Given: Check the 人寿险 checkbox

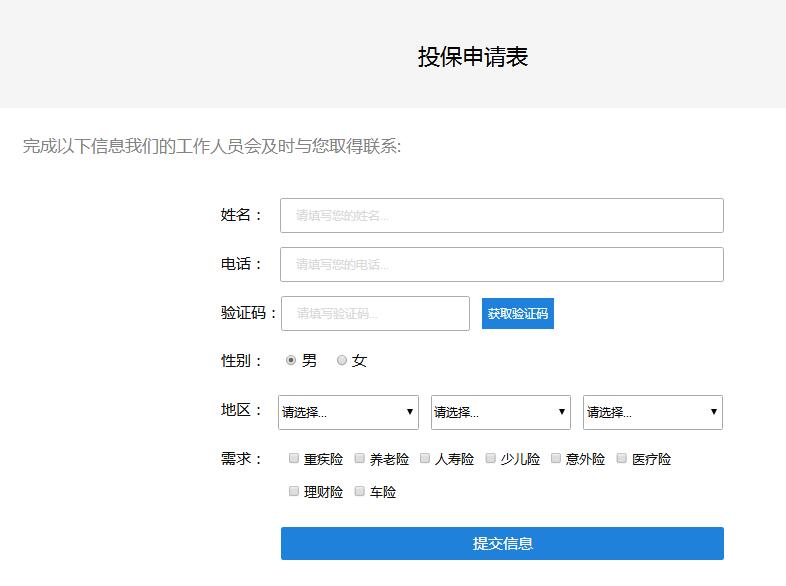Looking at the screenshot, I should coord(425,458).
